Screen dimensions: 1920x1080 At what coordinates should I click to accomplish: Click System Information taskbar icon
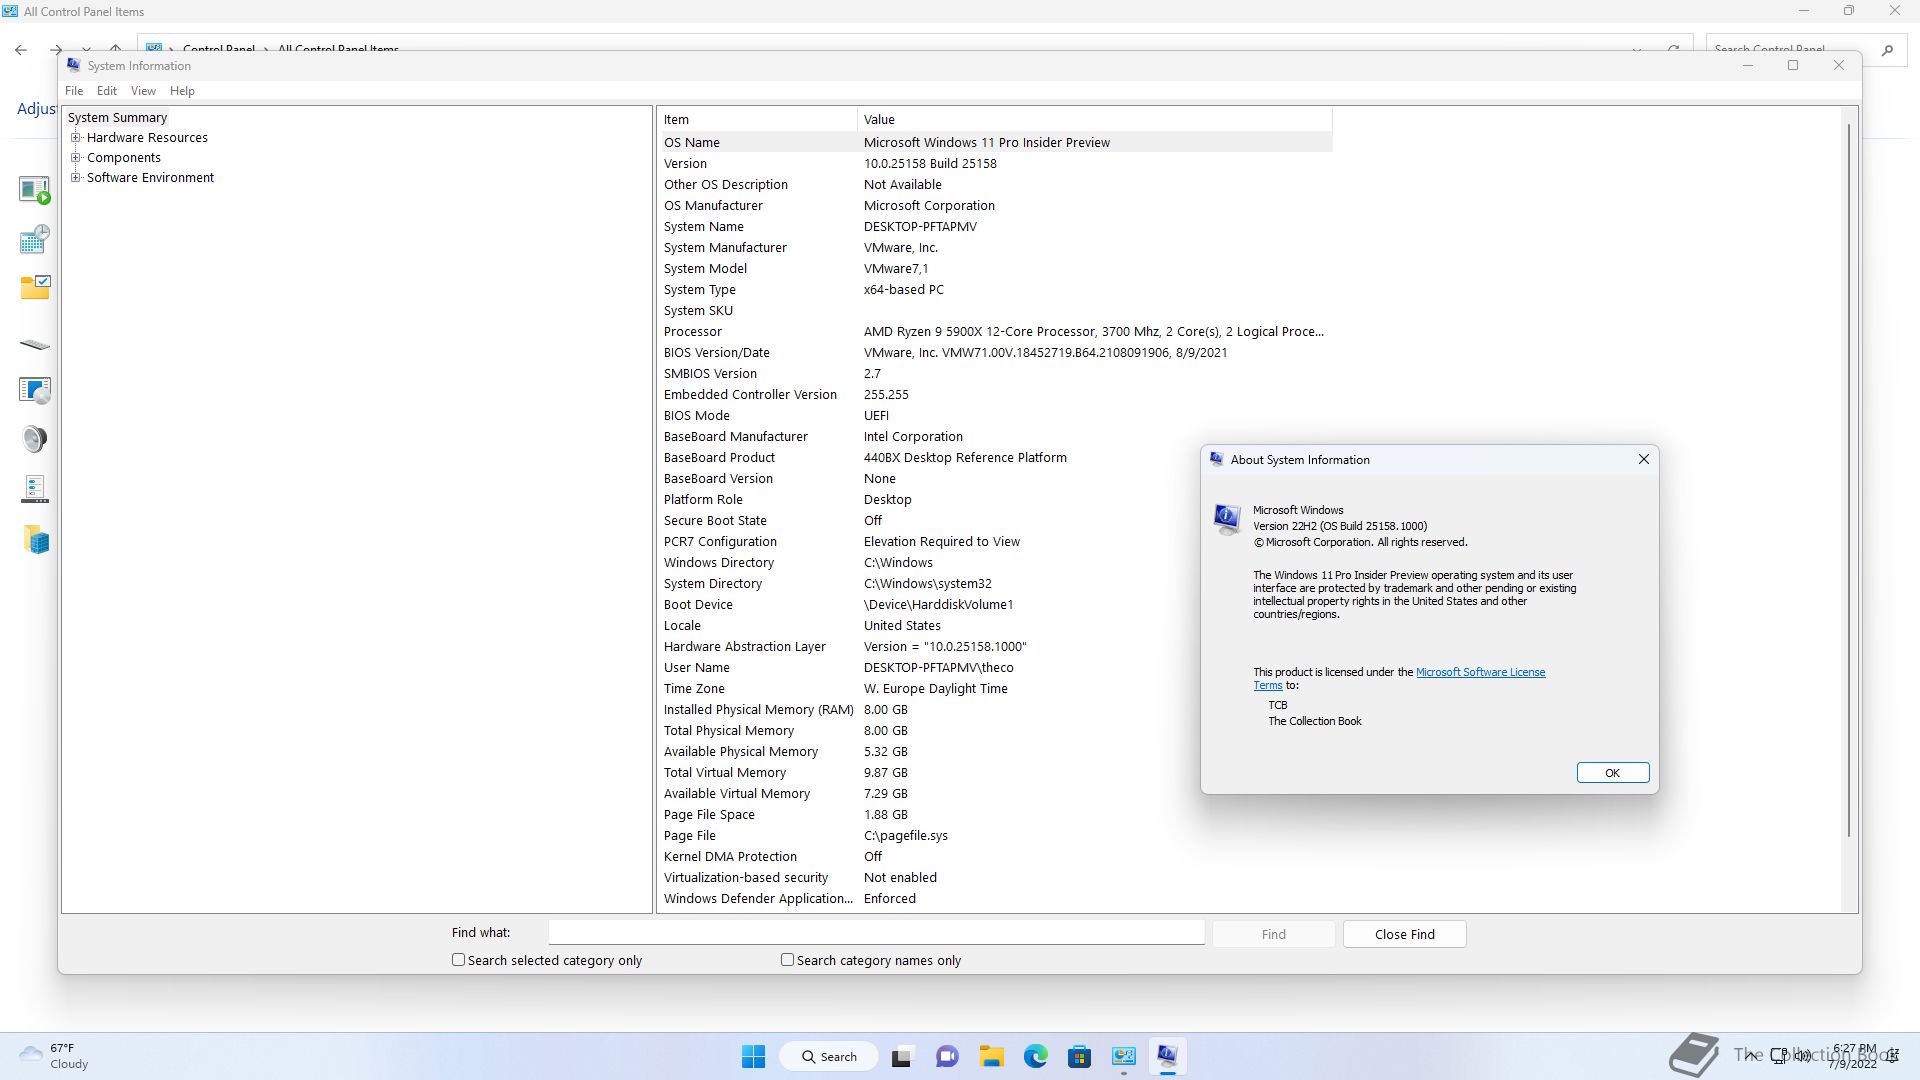click(1167, 1056)
